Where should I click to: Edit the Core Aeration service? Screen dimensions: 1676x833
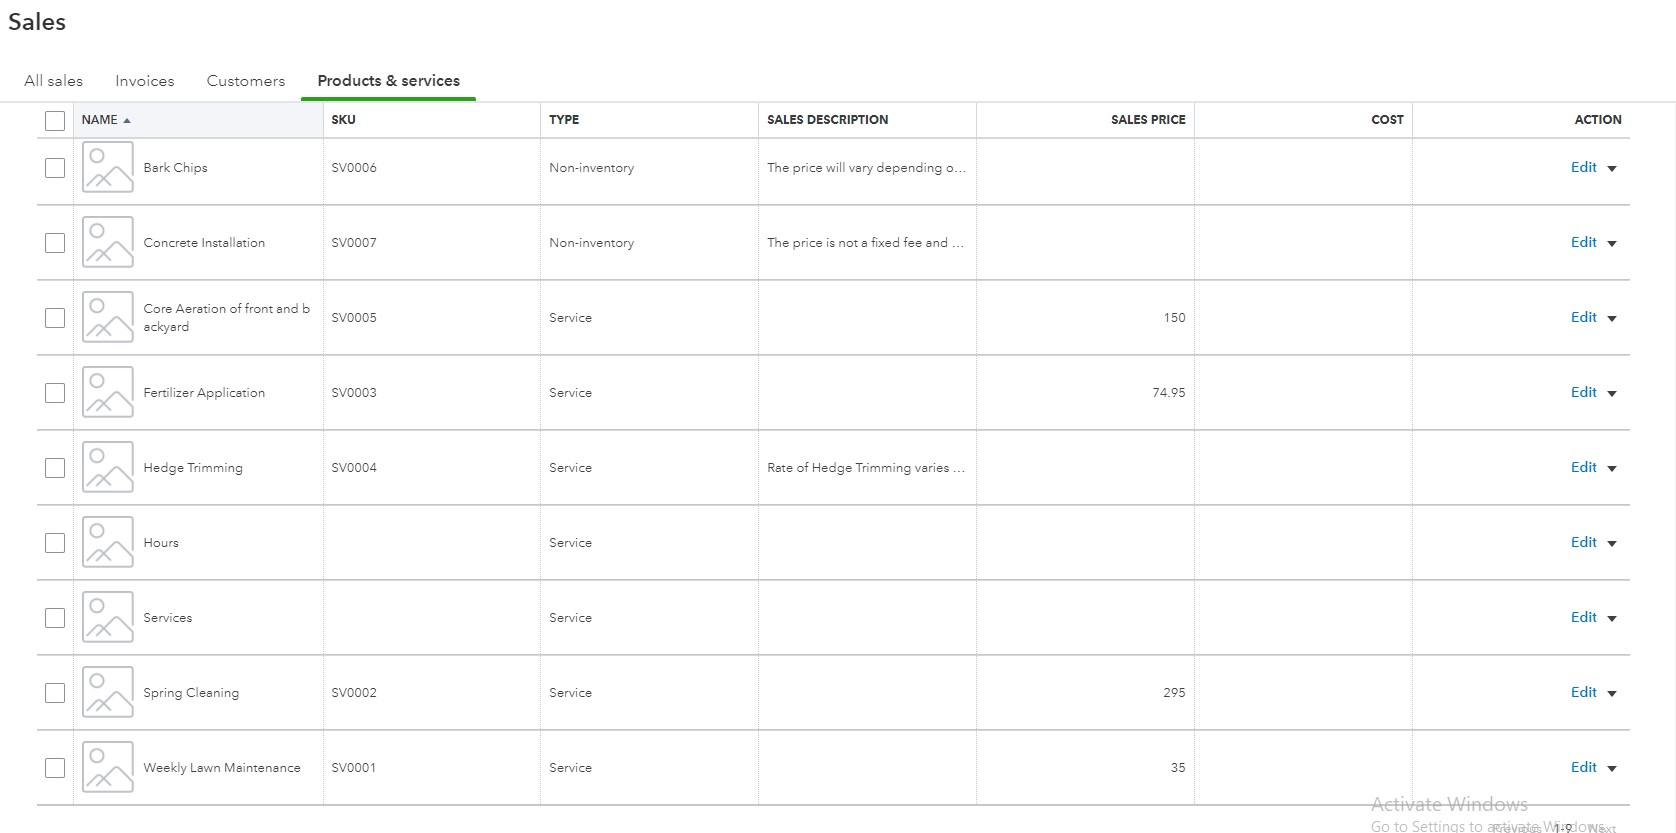pyautogui.click(x=1583, y=317)
